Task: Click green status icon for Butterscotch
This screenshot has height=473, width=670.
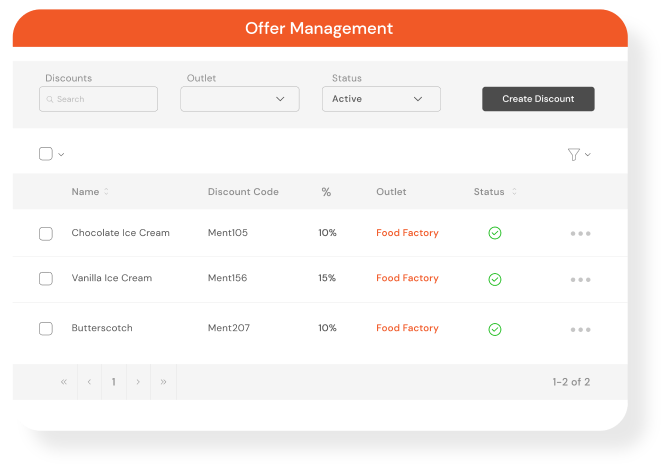Action: click(495, 328)
